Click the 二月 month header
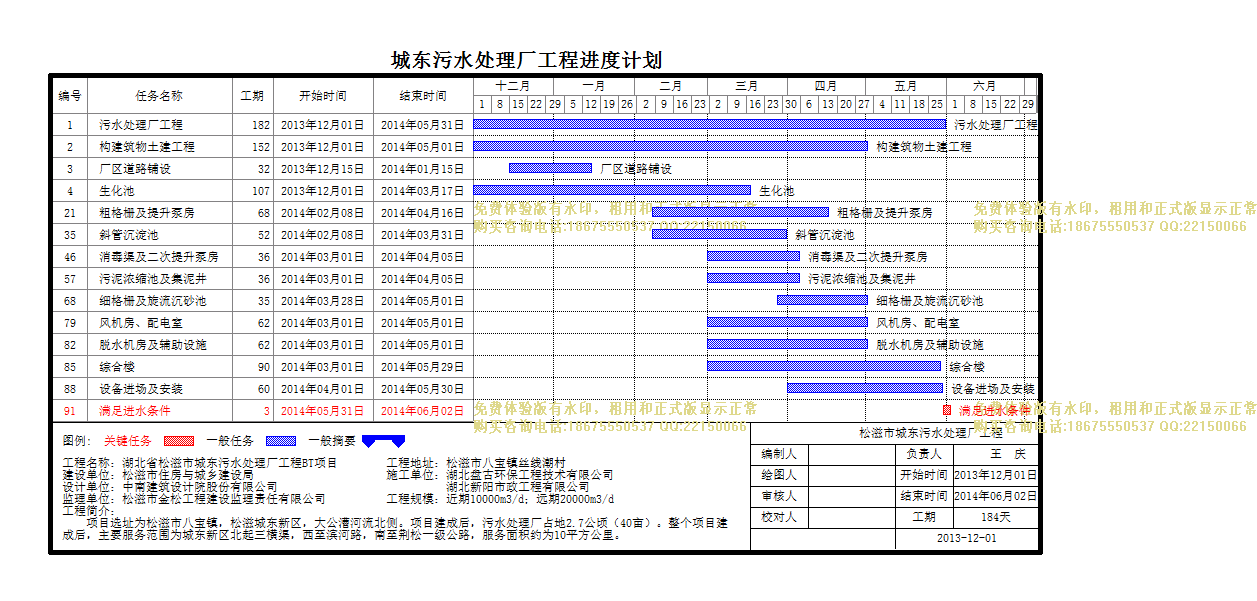This screenshot has width=1257, height=601. pos(671,86)
